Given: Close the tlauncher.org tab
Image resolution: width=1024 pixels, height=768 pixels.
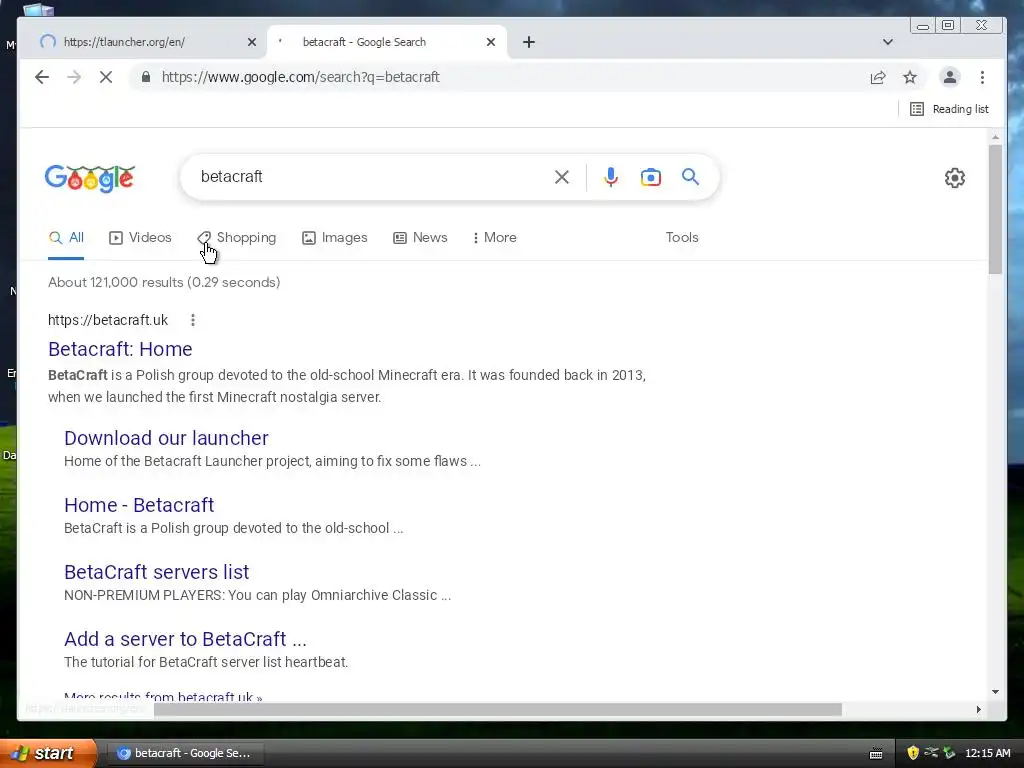Looking at the screenshot, I should [x=252, y=42].
